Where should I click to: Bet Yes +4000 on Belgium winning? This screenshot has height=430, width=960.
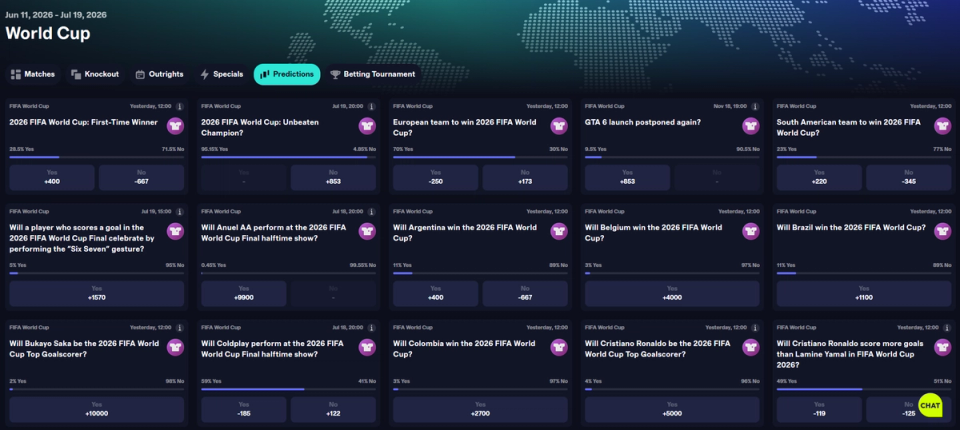tap(672, 293)
